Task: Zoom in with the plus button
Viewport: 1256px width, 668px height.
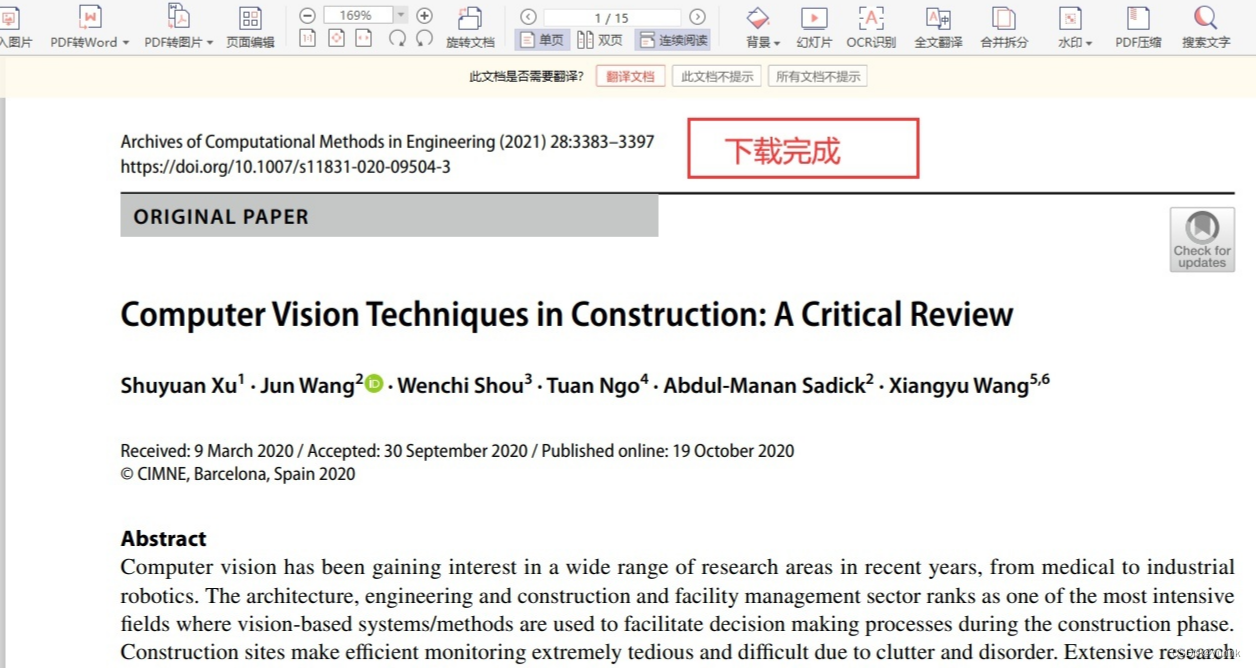Action: (x=424, y=15)
